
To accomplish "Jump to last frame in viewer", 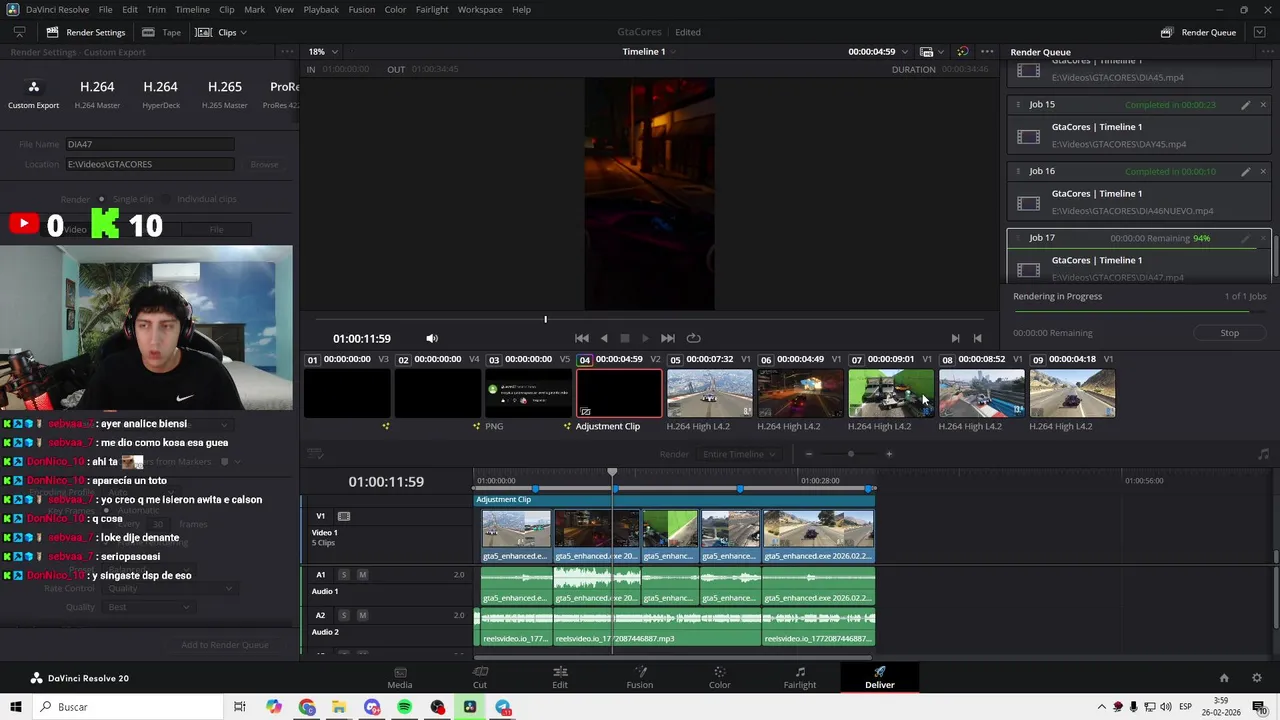I will [668, 338].
